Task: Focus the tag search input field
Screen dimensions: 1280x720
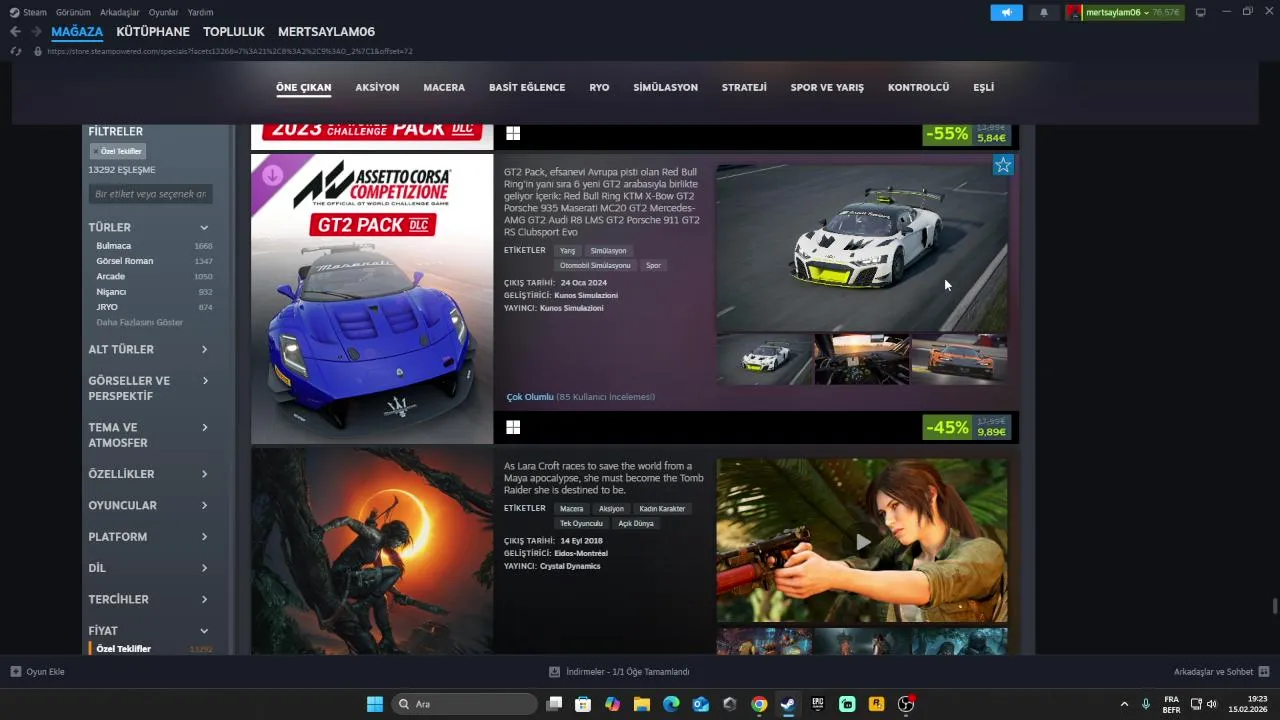Action: (x=150, y=194)
